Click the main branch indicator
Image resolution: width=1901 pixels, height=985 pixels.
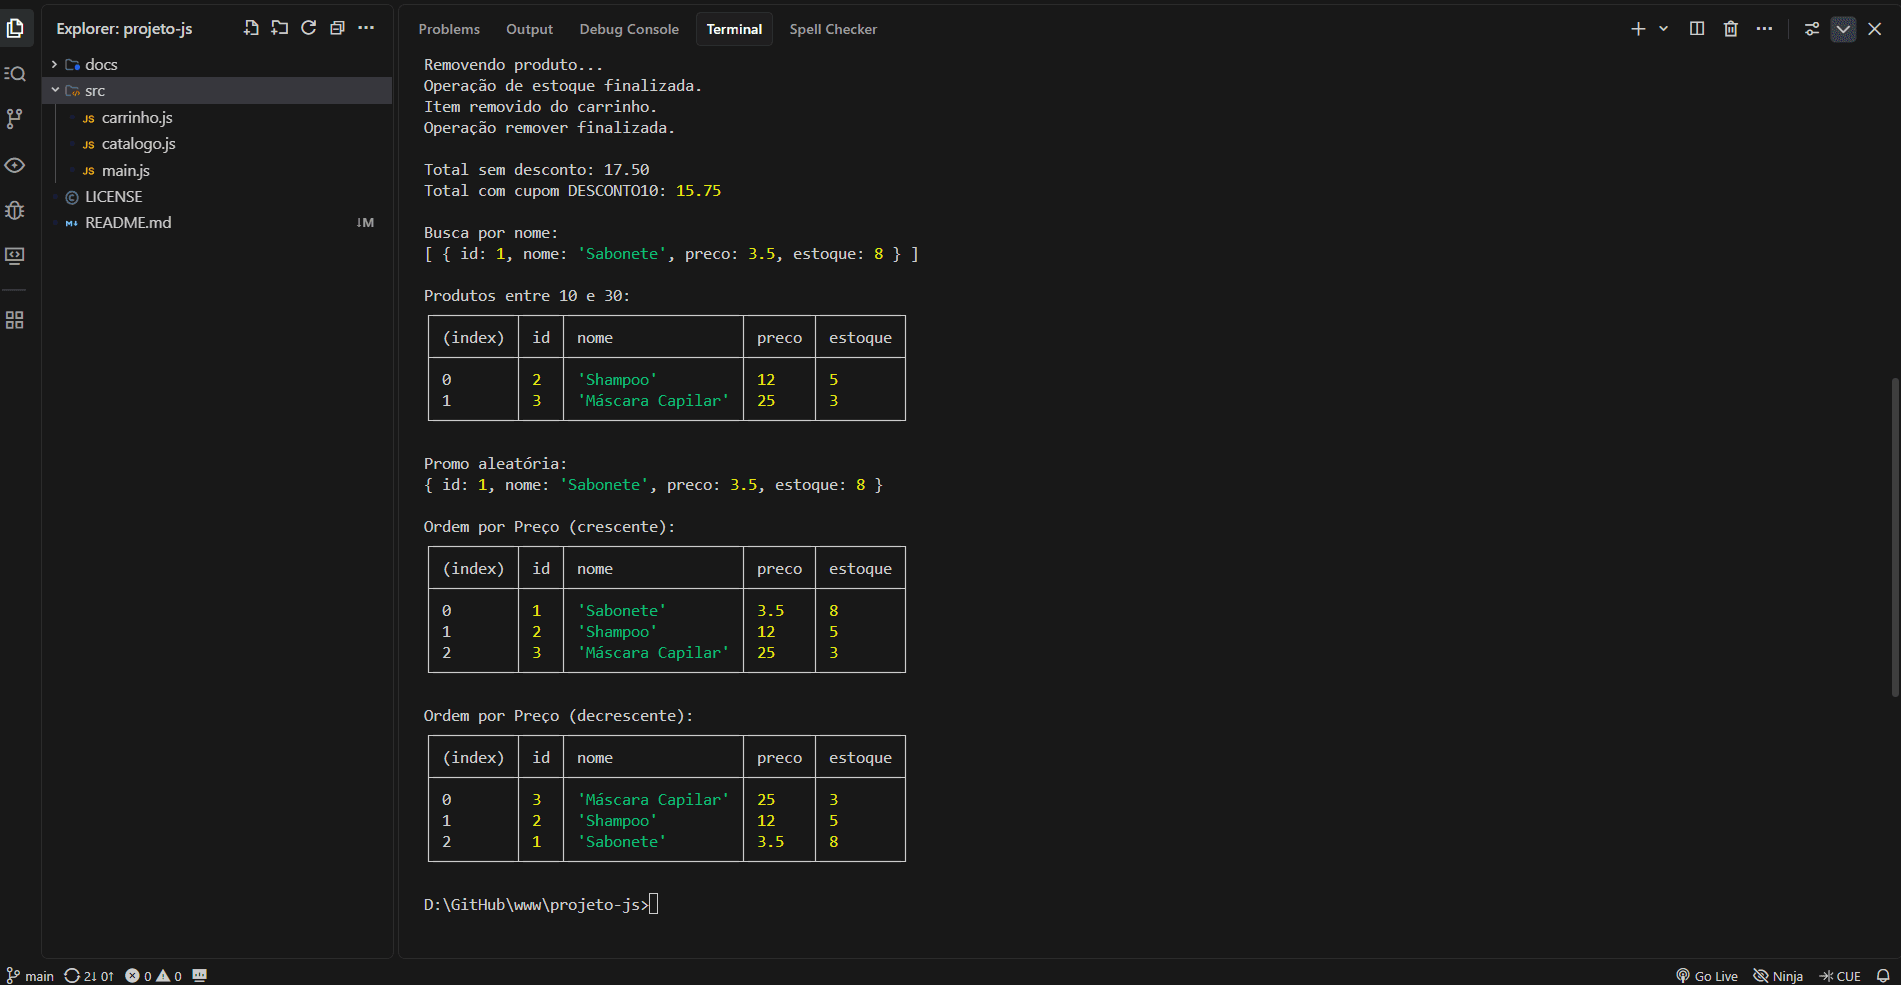[x=31, y=976]
